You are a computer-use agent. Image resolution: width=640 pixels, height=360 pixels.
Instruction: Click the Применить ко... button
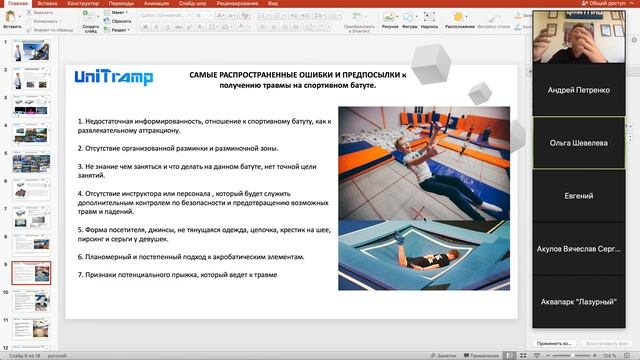point(554,344)
